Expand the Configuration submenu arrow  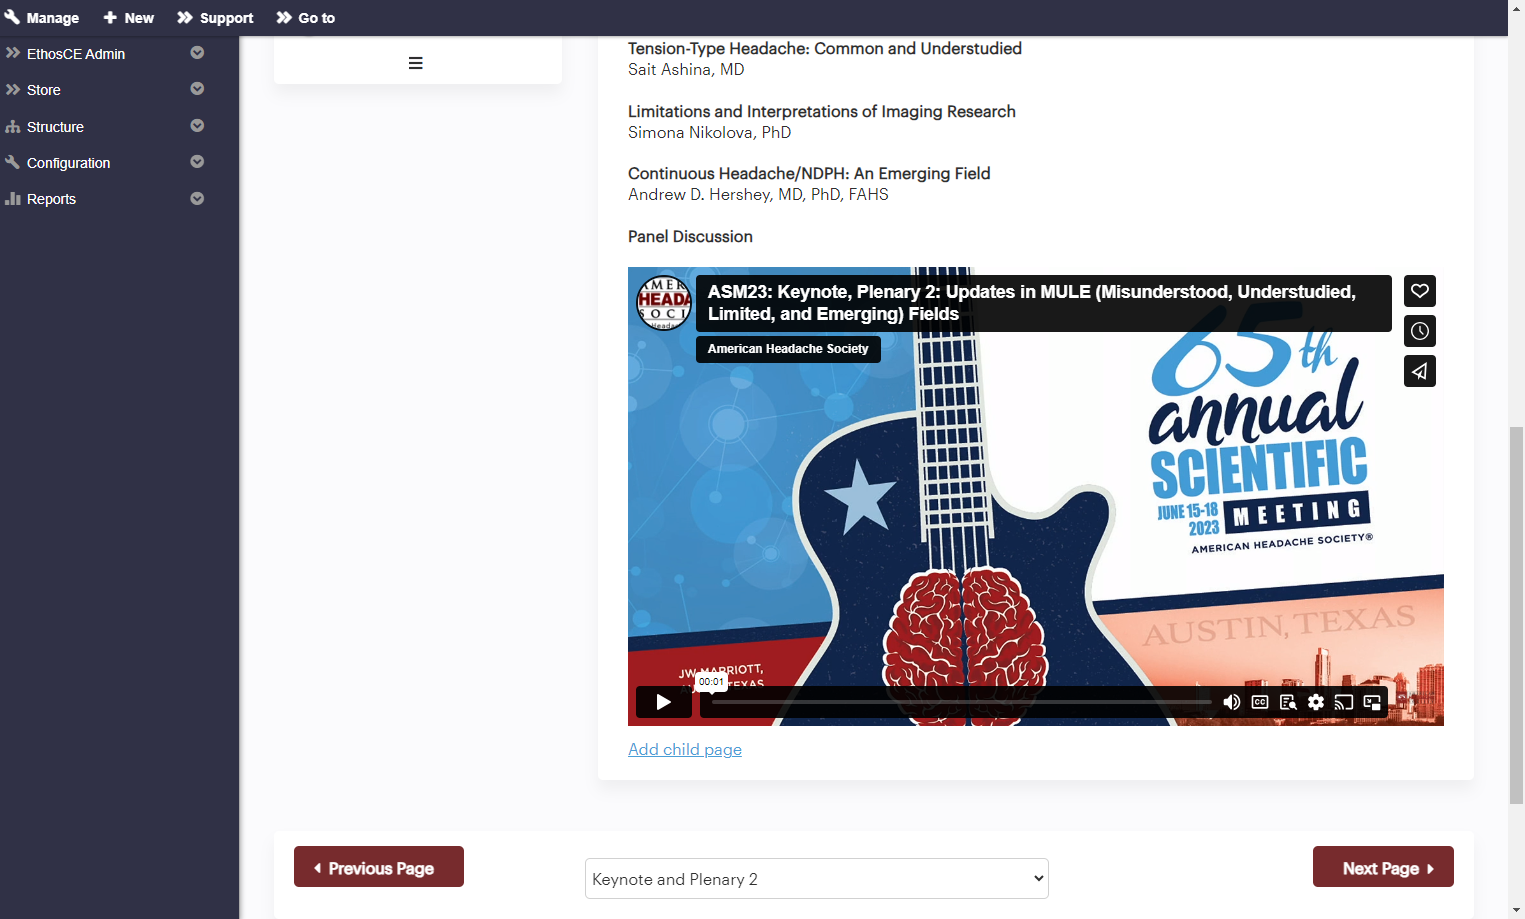pos(197,162)
